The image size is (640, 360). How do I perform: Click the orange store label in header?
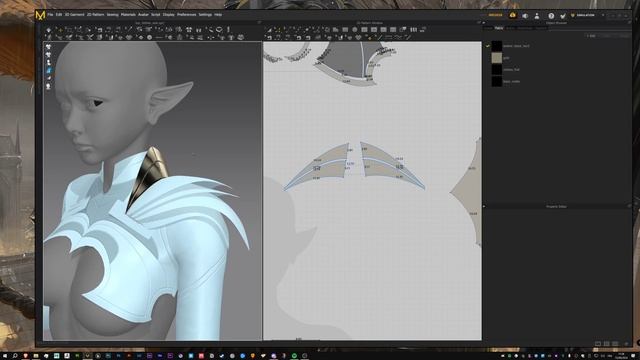(x=496, y=15)
